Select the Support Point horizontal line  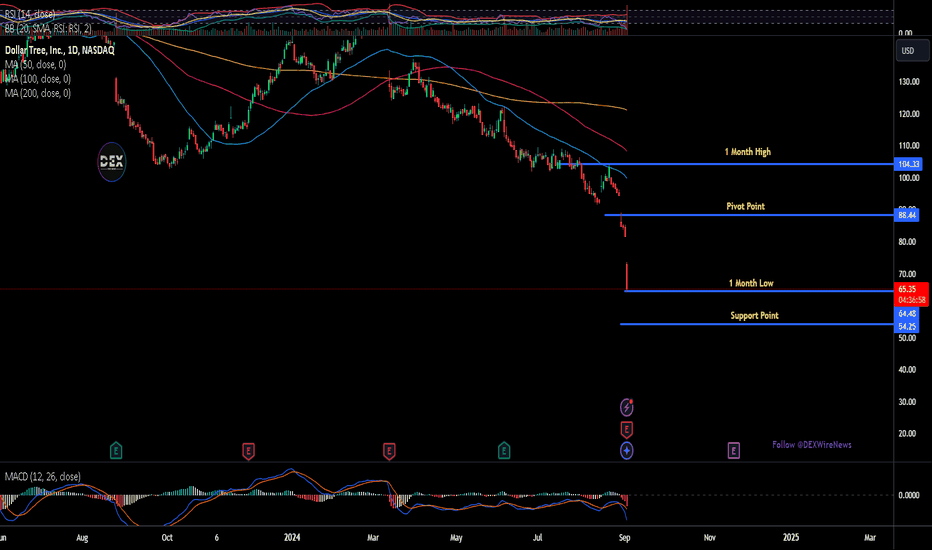click(756, 324)
